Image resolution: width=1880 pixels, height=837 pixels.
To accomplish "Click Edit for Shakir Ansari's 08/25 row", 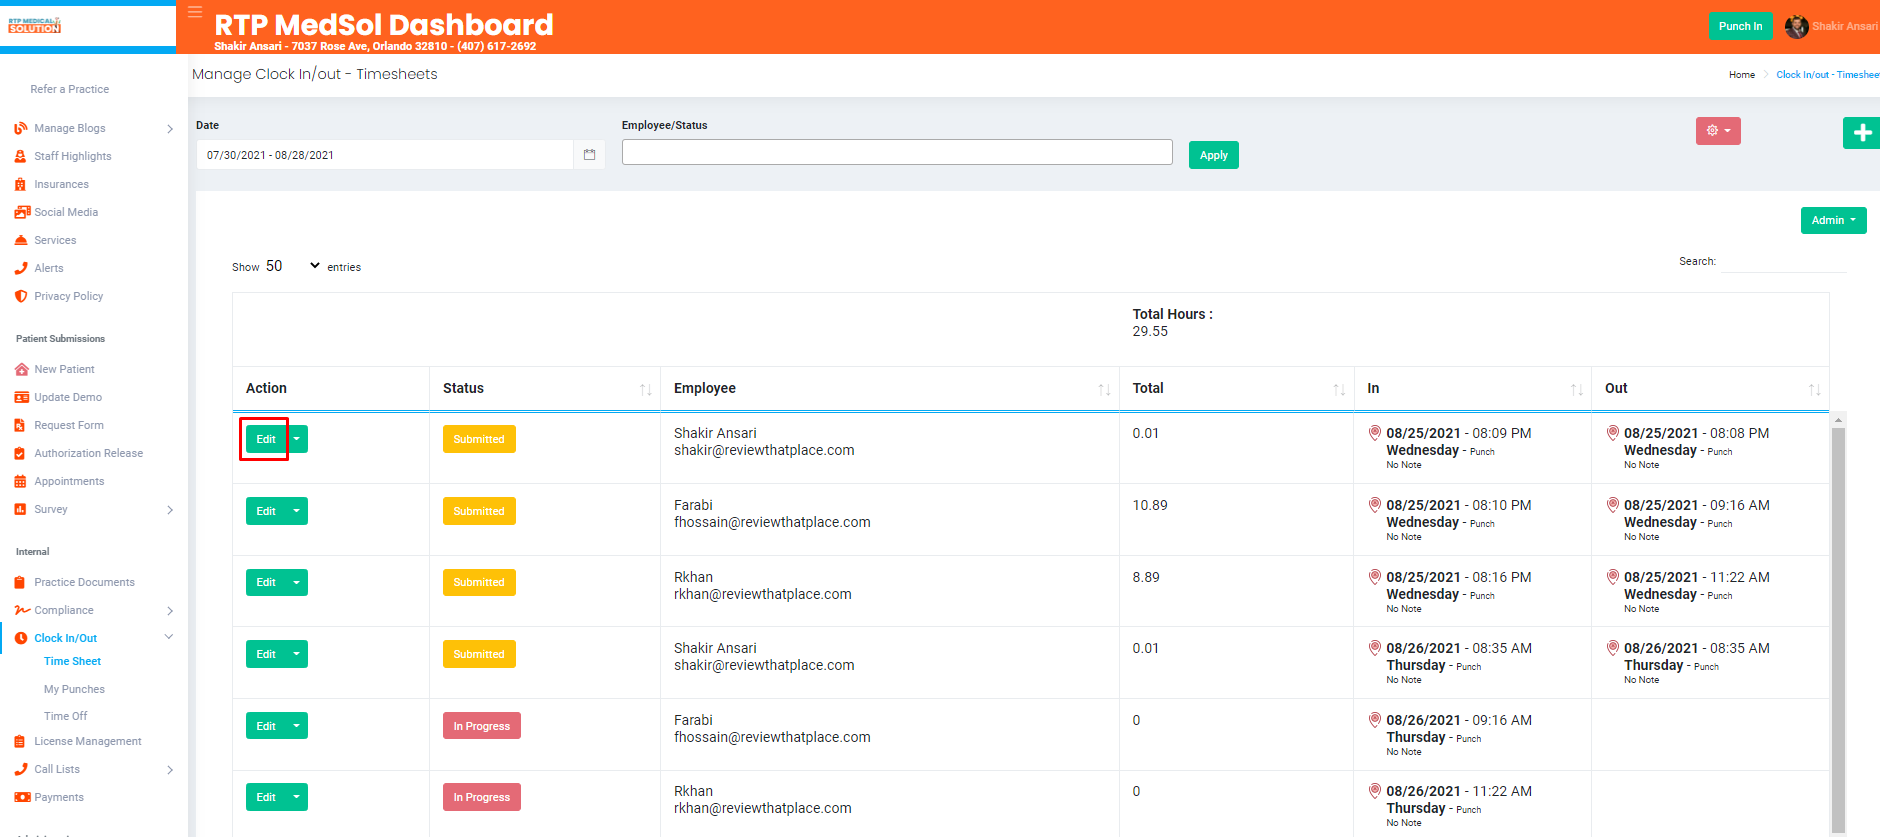I will click(x=266, y=439).
